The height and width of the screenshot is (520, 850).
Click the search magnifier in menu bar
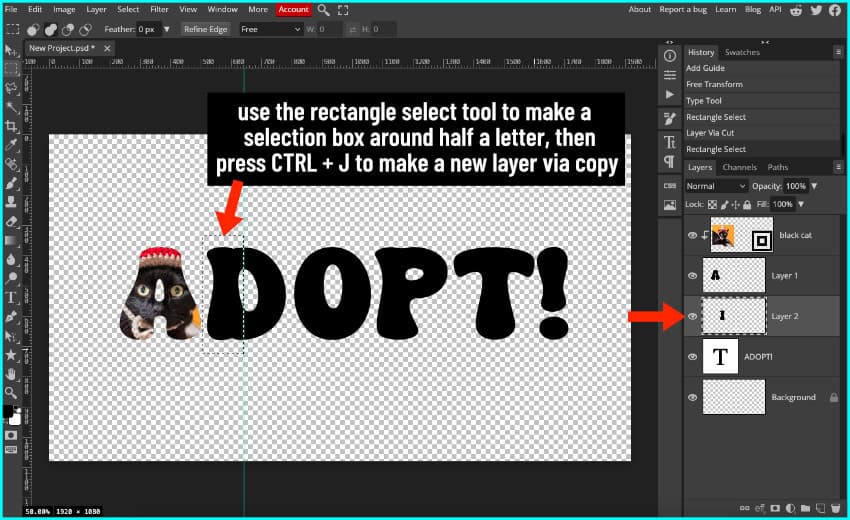[324, 10]
